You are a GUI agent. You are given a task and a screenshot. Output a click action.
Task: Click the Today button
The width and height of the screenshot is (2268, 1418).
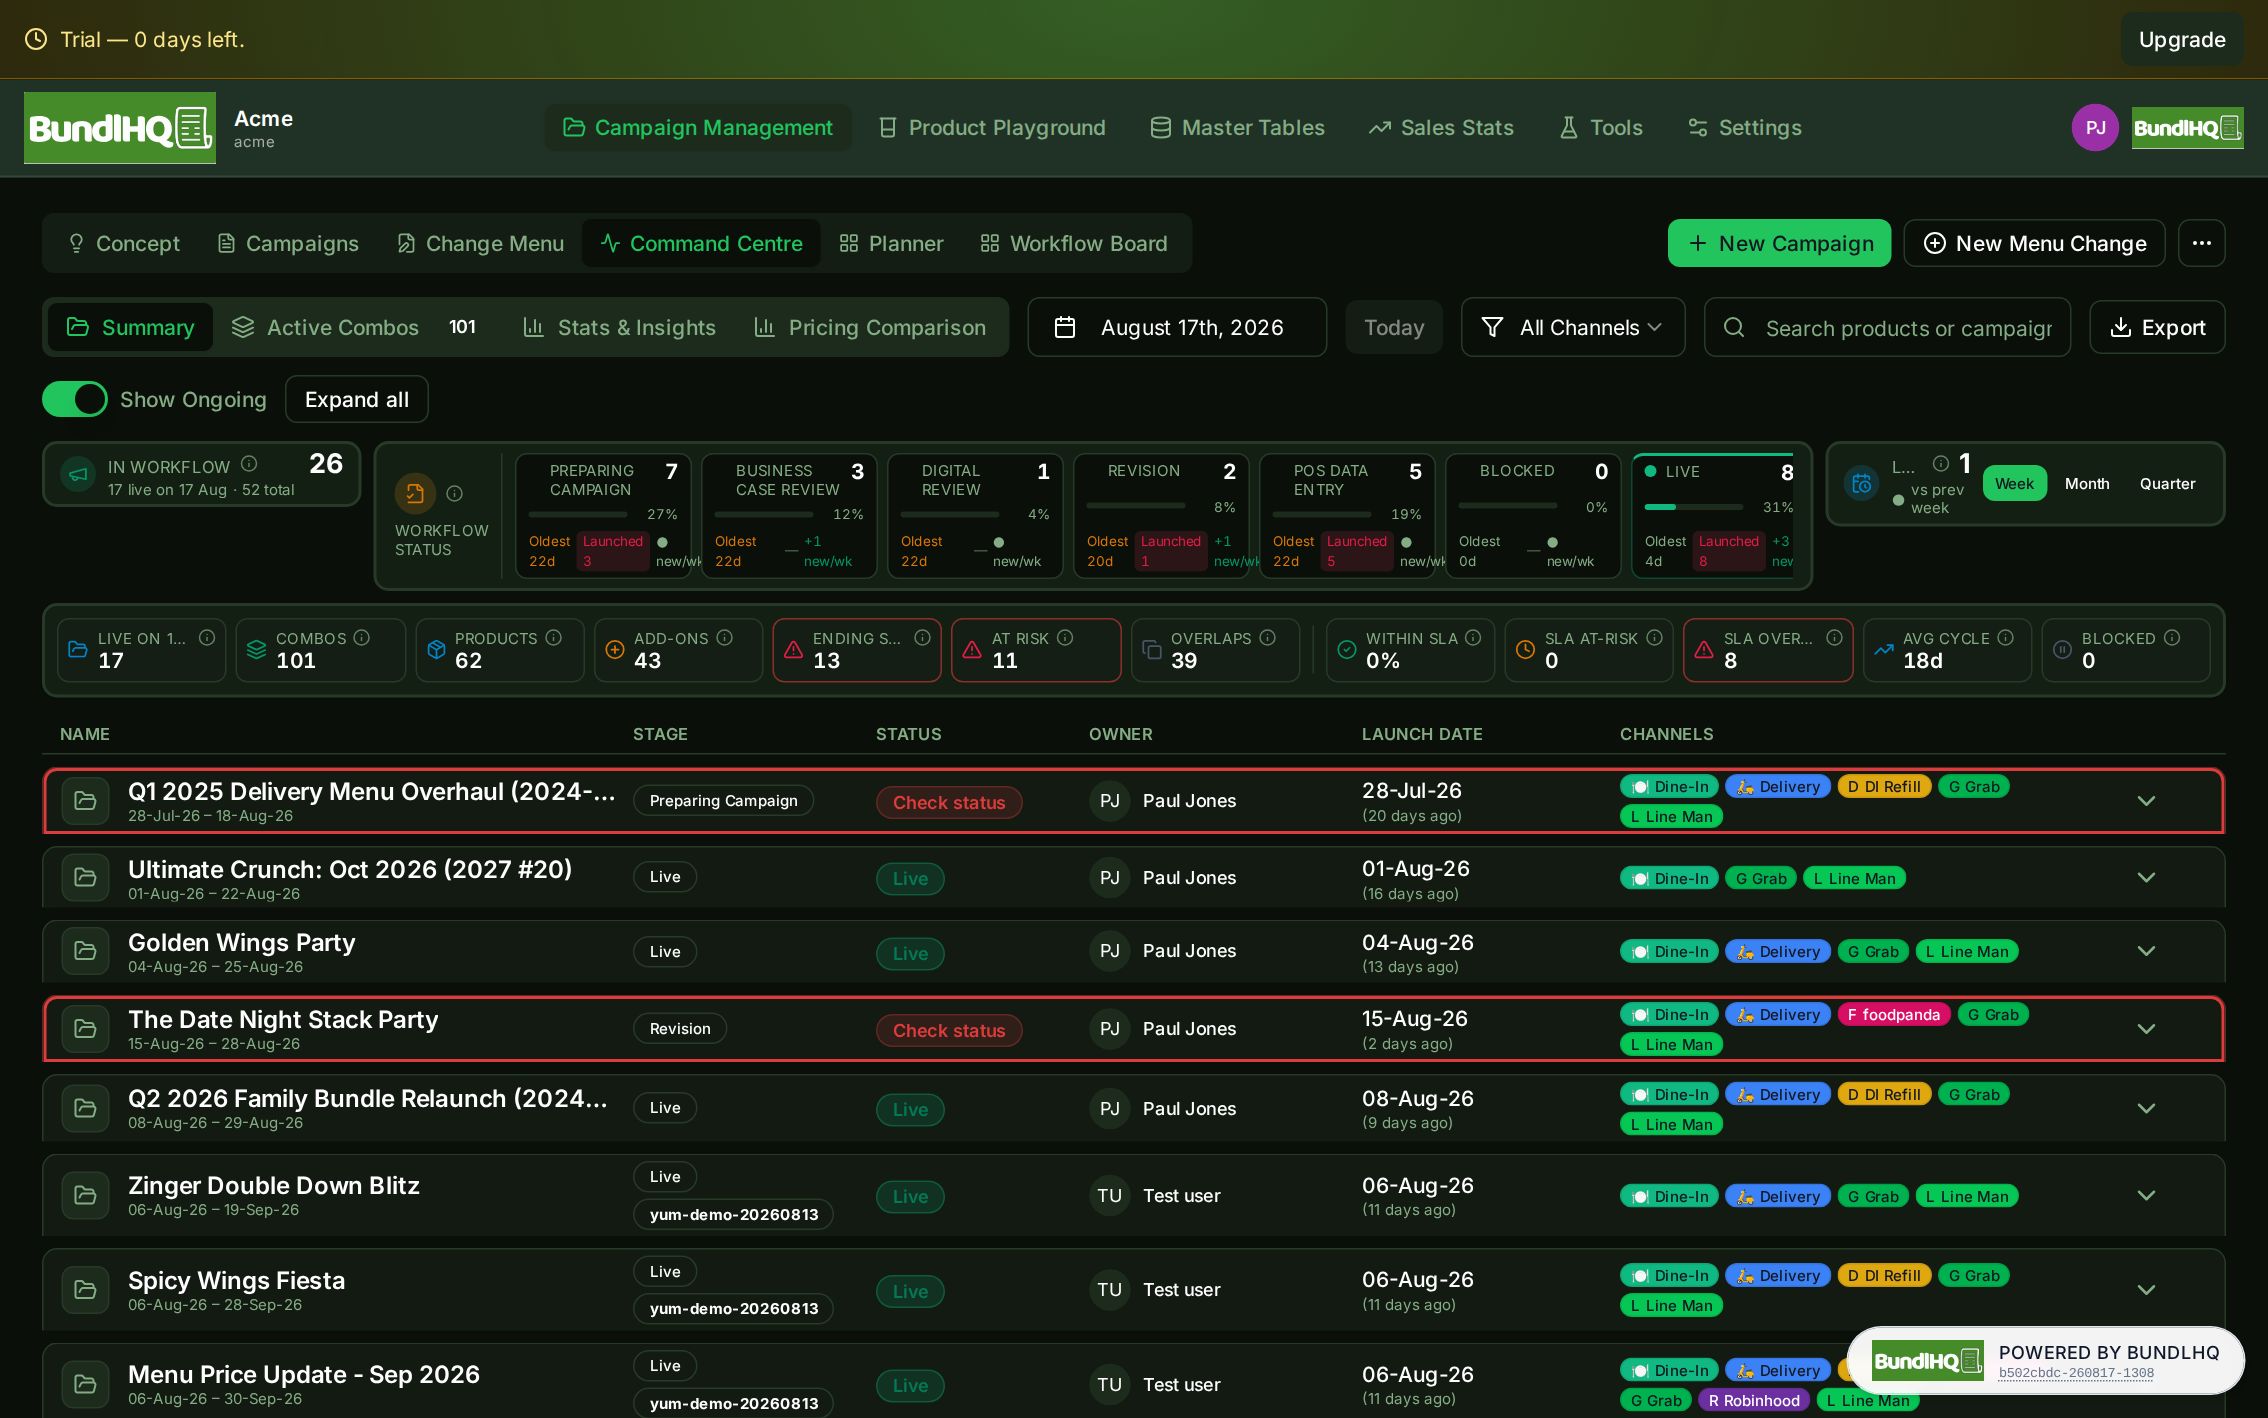coord(1394,327)
